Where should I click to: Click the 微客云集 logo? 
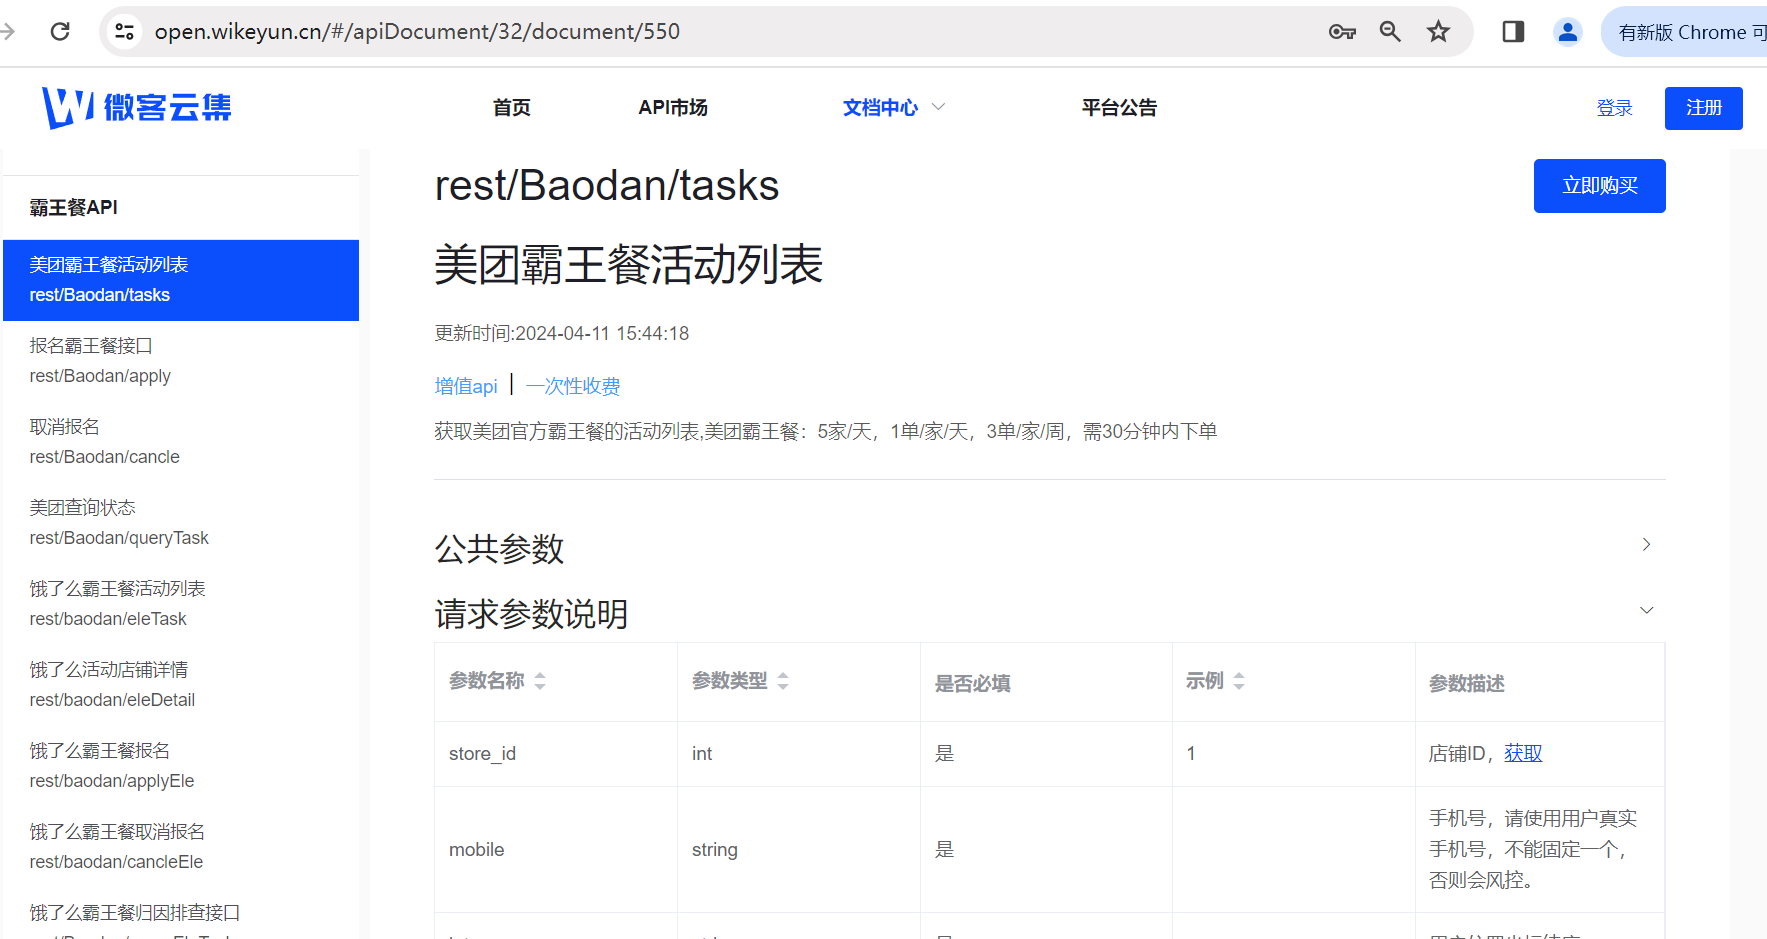point(136,107)
